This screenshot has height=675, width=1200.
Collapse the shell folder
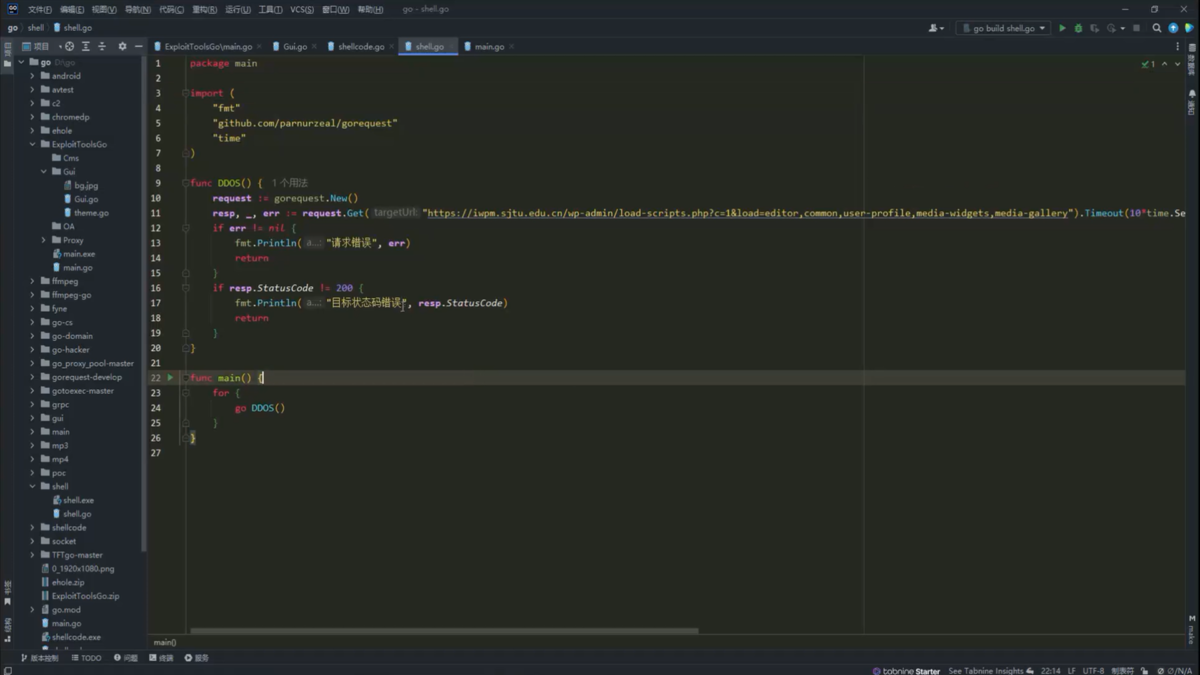click(32, 486)
